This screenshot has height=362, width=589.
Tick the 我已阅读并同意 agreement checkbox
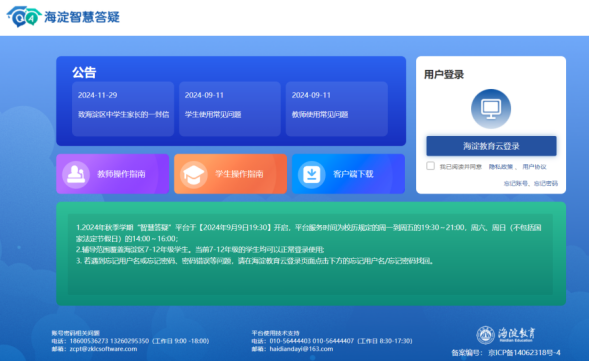click(430, 166)
